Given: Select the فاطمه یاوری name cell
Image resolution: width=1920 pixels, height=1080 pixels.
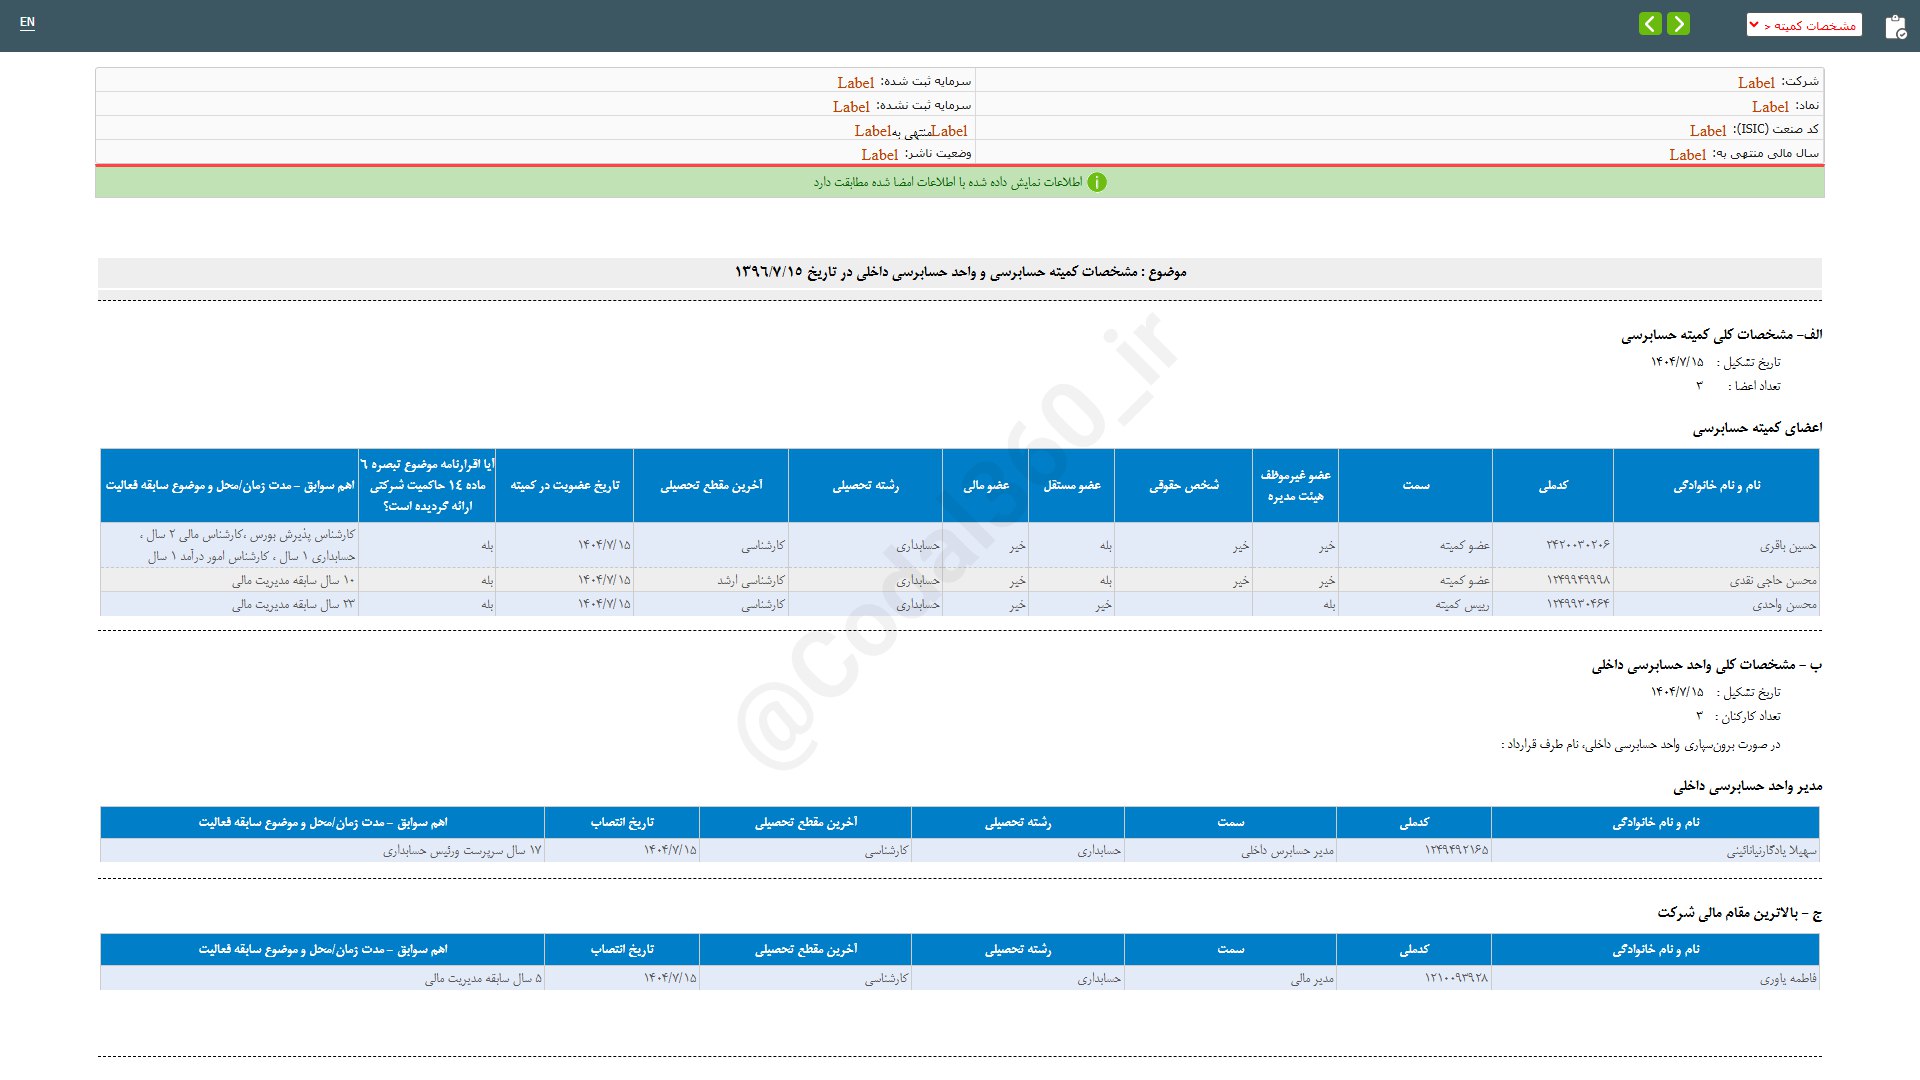Looking at the screenshot, I should tap(1787, 978).
